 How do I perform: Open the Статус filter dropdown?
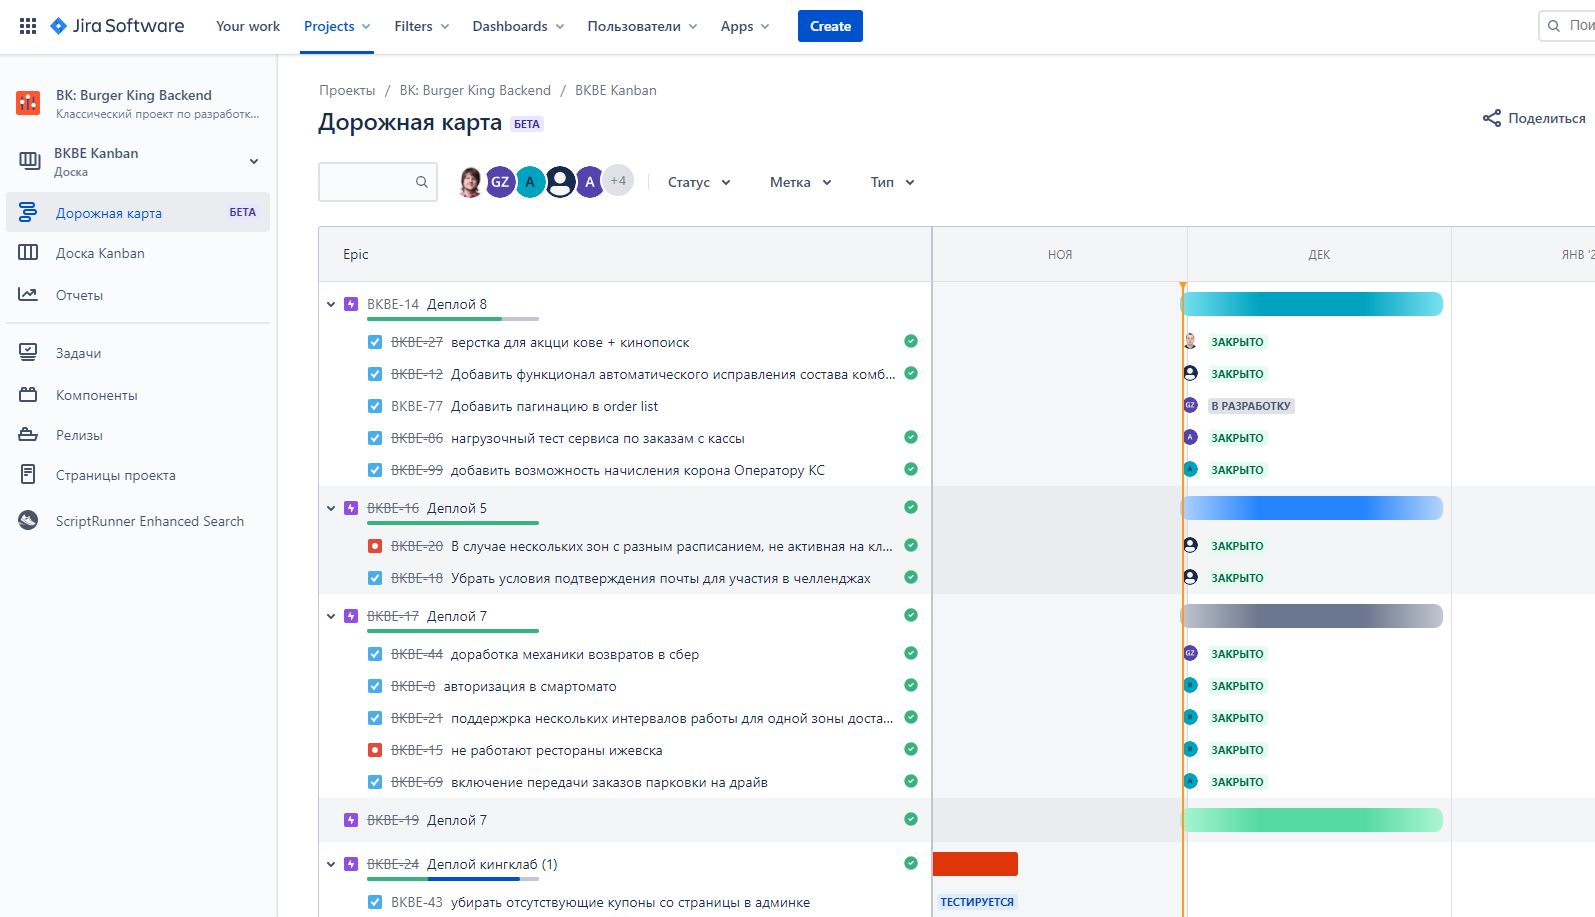(699, 182)
